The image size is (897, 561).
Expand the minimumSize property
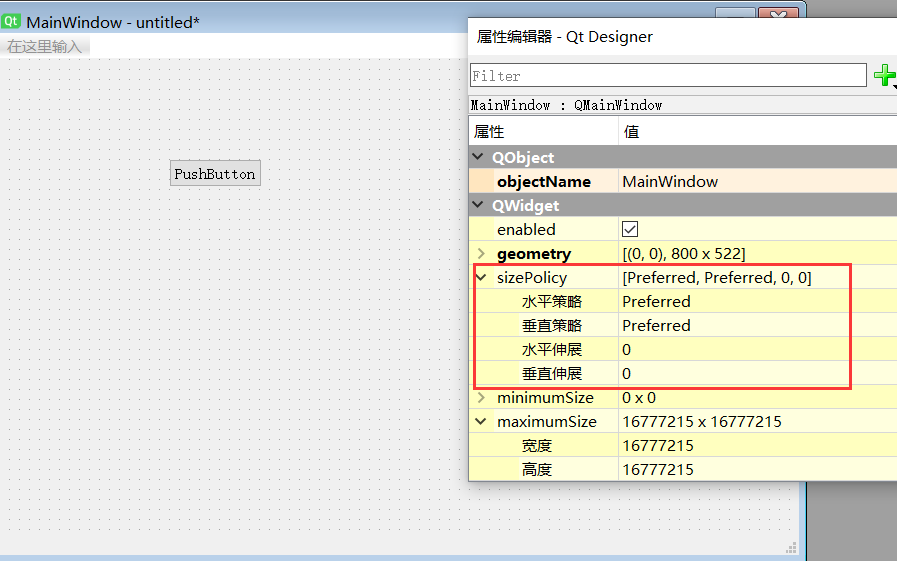pos(481,397)
